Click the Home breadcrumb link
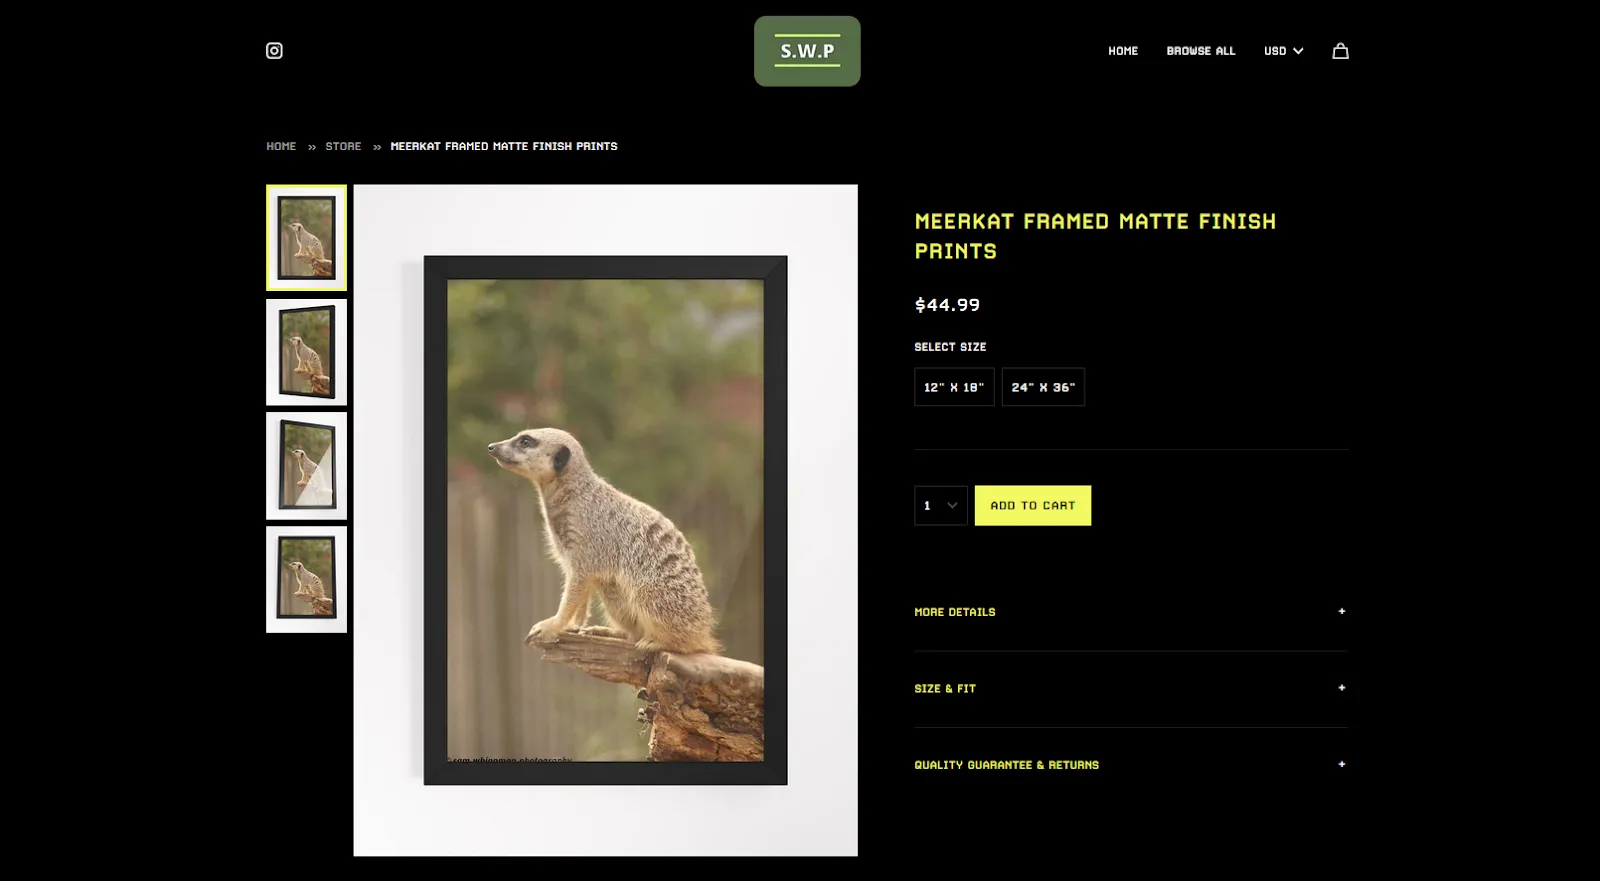 [281, 146]
